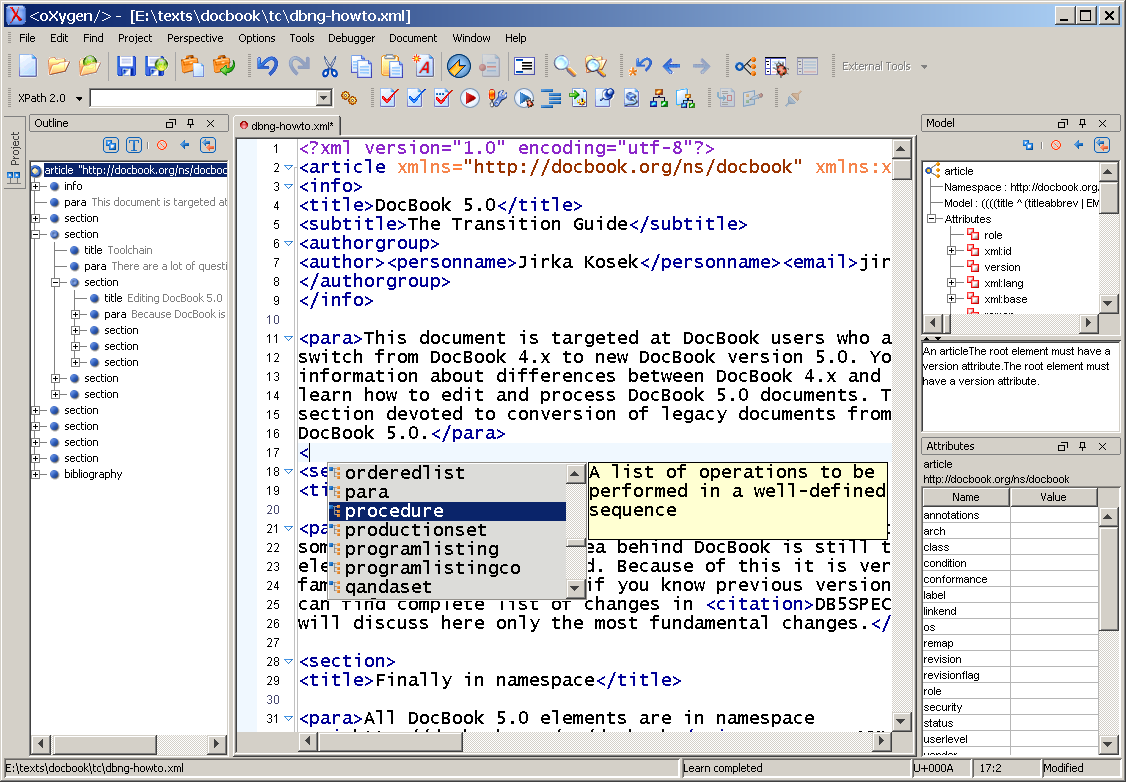
Task: Save the current file with the floppy icon
Action: click(x=126, y=67)
